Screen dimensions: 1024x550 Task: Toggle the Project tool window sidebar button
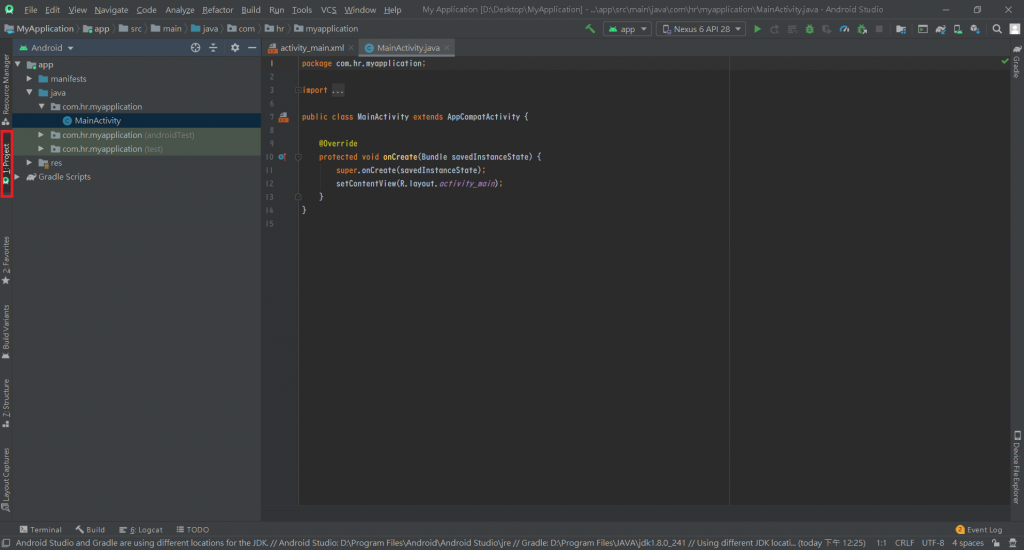[x=6, y=163]
